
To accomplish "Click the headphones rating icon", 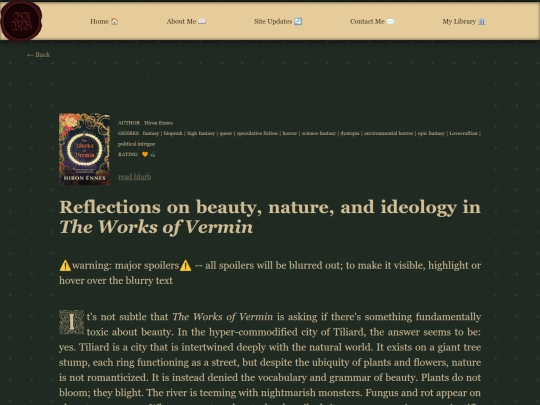I will 153,154.
